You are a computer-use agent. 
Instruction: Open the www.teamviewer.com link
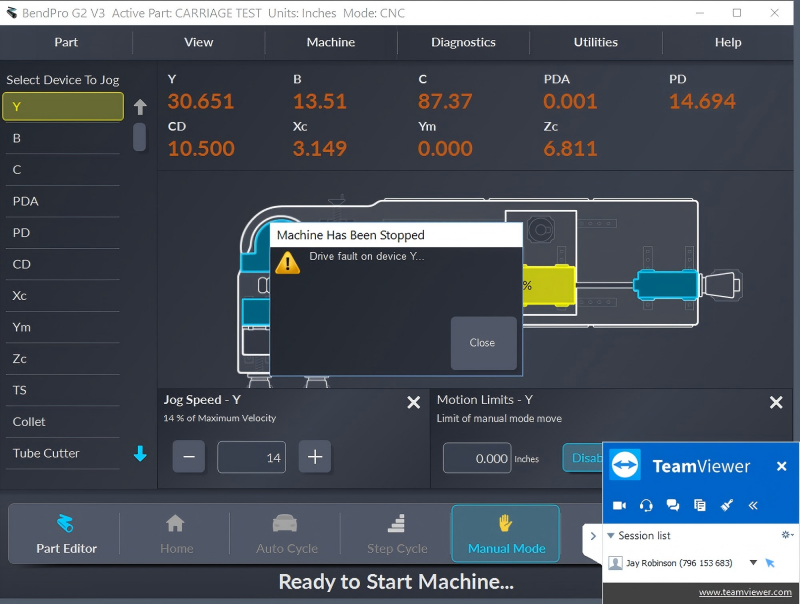coord(744,592)
